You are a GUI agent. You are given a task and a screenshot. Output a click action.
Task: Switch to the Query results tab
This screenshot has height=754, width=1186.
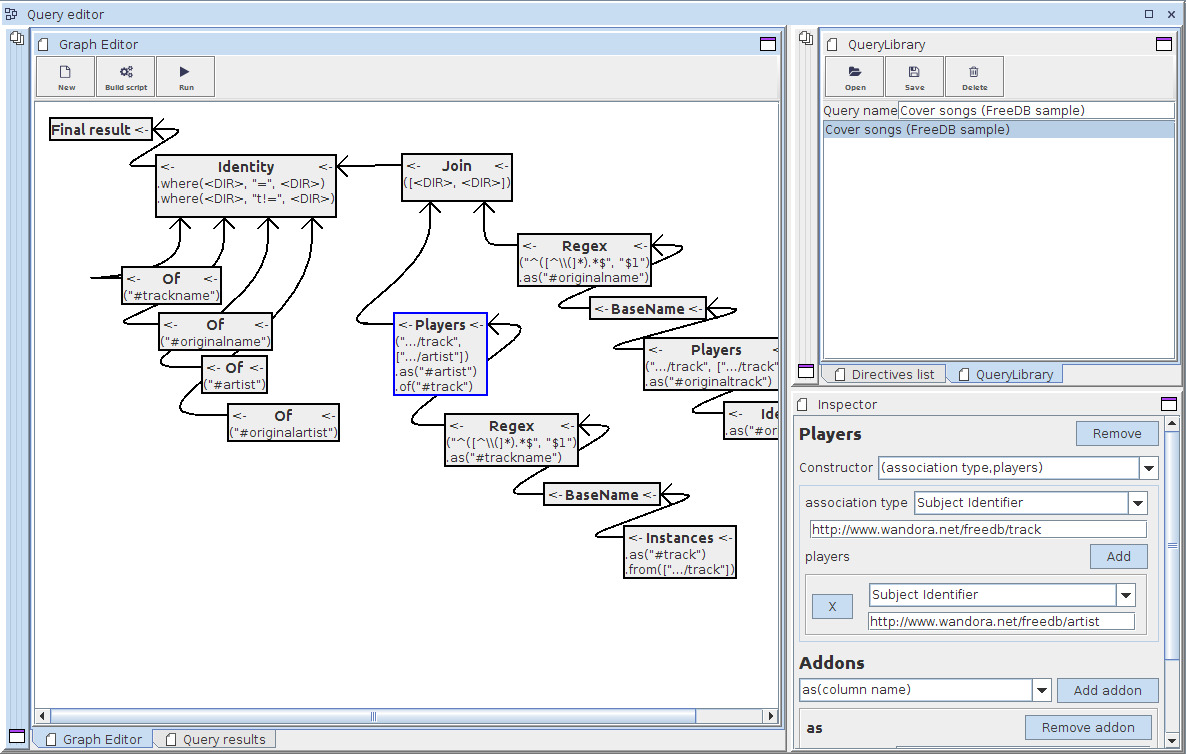coord(216,739)
